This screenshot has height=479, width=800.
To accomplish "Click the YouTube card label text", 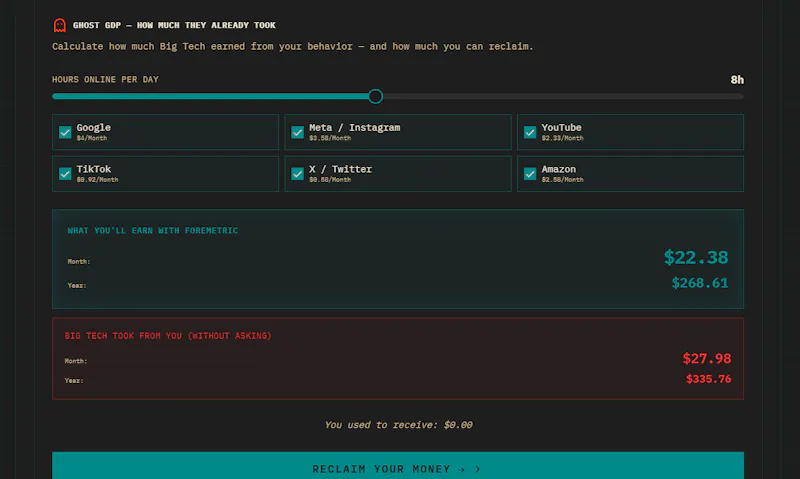I will 561,128.
